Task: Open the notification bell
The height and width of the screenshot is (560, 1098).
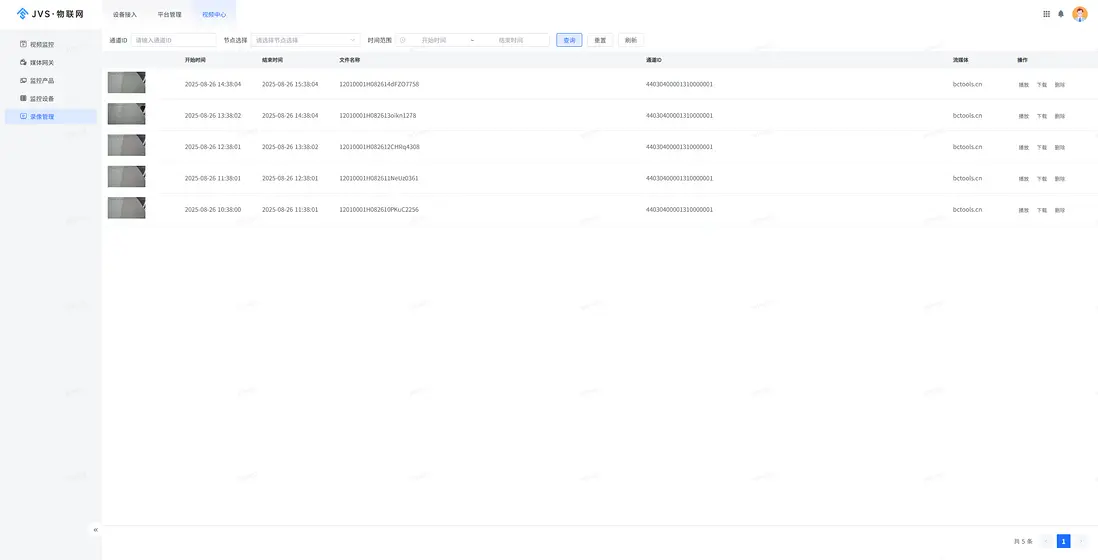Action: [1061, 14]
